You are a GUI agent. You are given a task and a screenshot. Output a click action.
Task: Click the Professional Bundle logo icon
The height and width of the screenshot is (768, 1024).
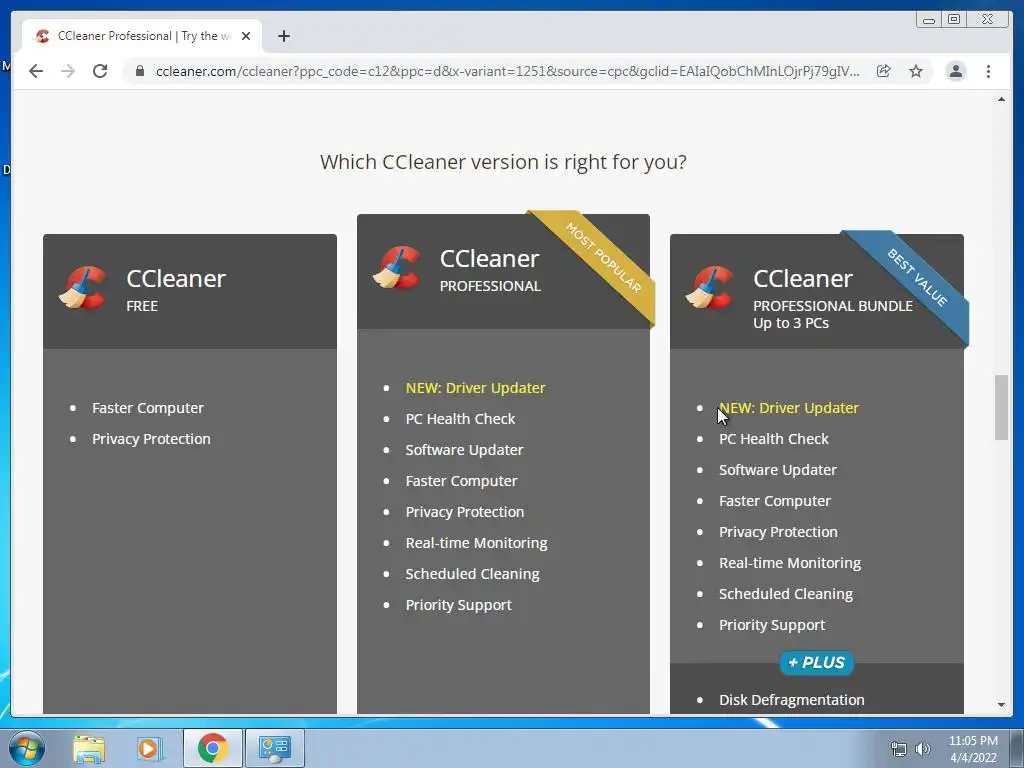[x=709, y=287]
